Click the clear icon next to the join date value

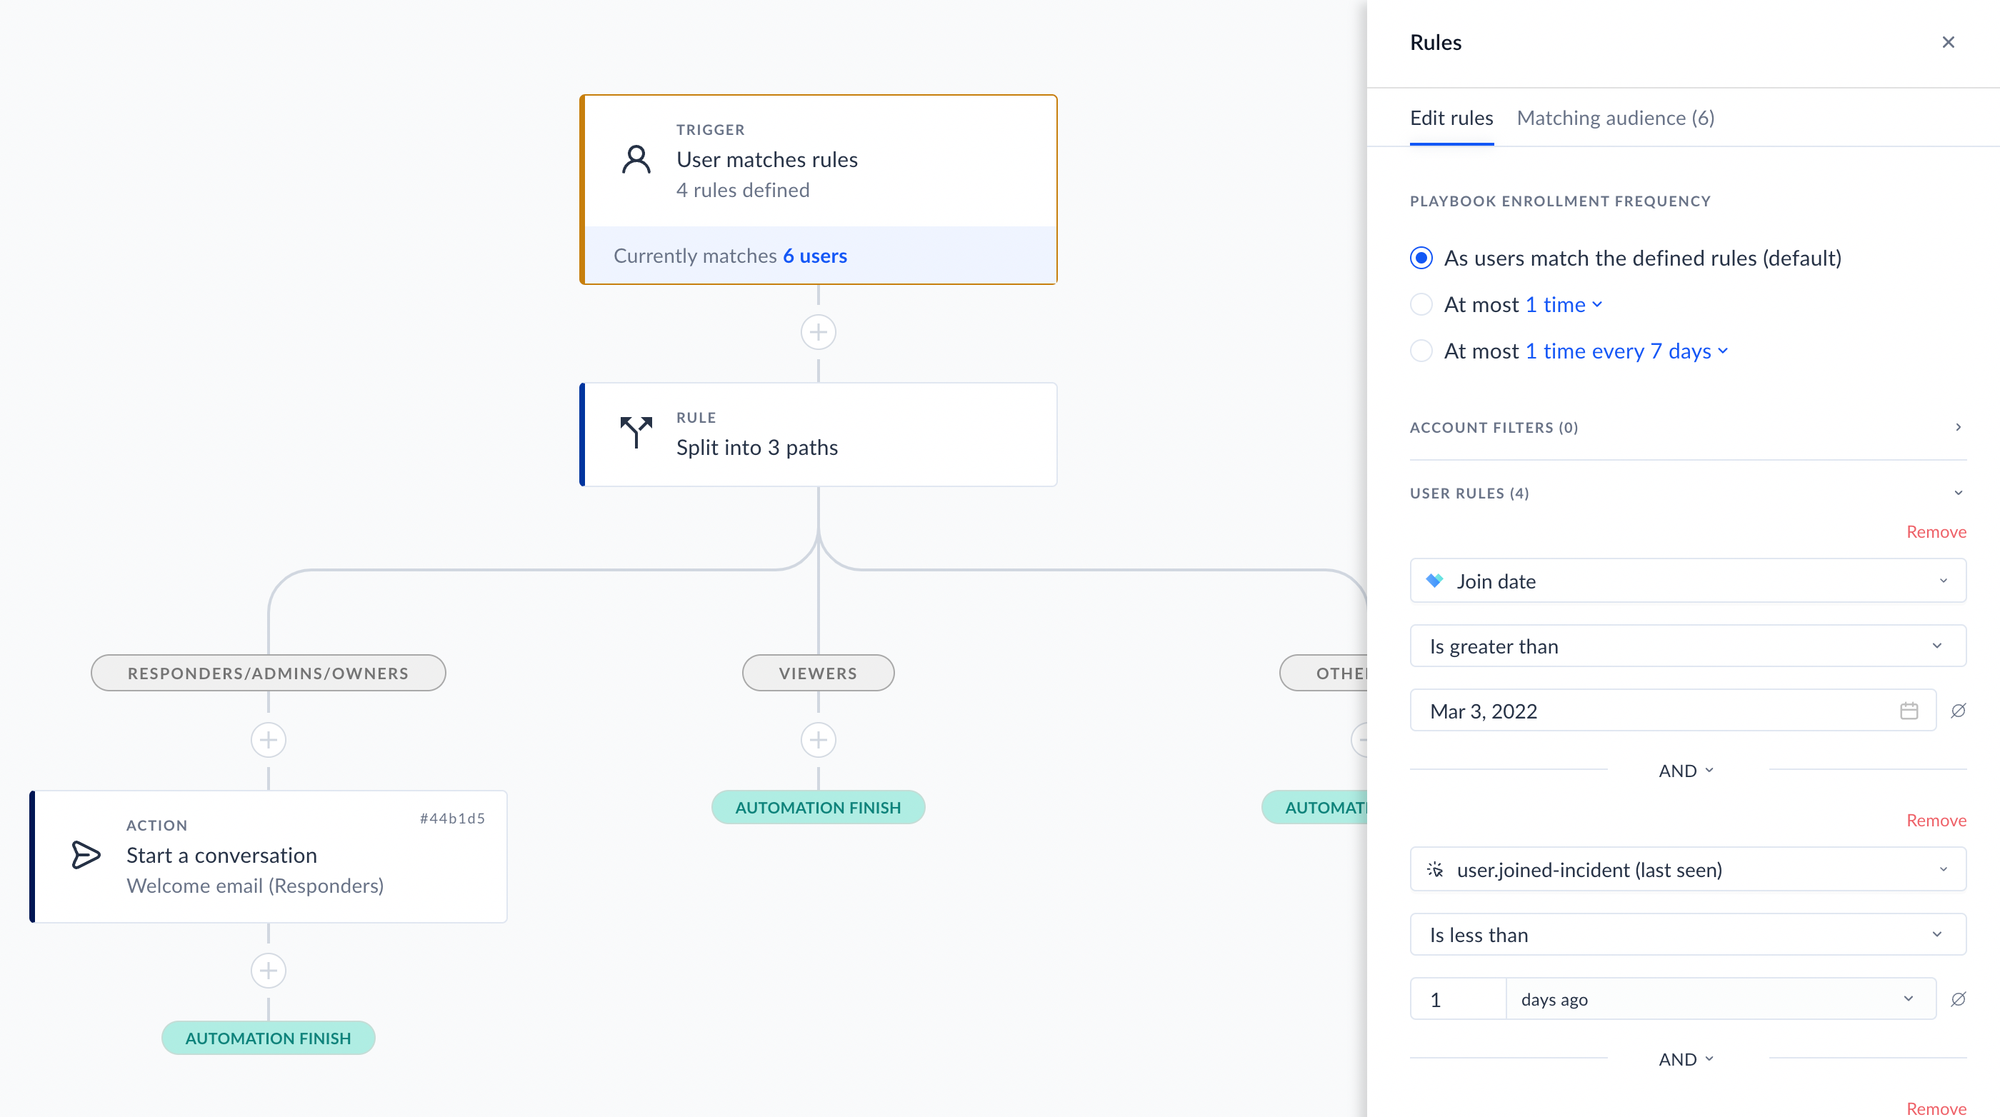1958,711
